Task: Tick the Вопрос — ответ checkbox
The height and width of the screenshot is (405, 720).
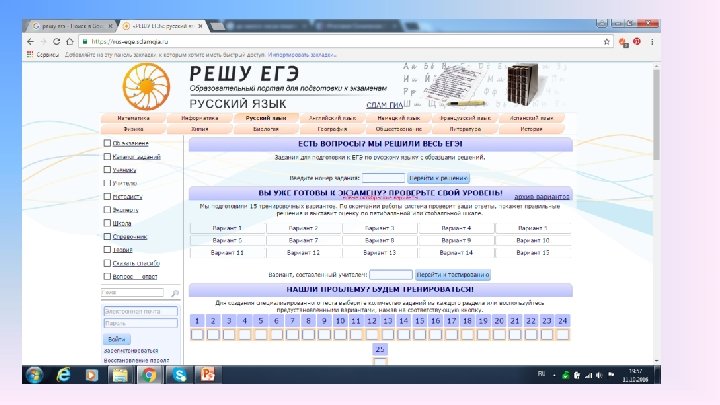Action: 107,276
